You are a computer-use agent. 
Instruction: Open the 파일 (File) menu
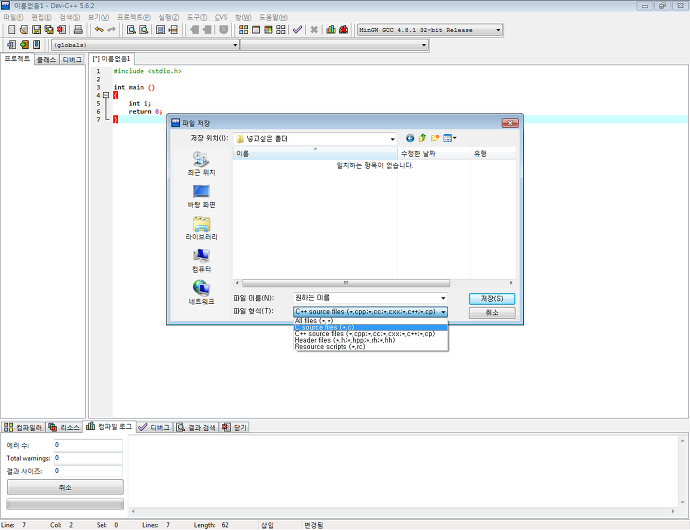click(x=13, y=17)
